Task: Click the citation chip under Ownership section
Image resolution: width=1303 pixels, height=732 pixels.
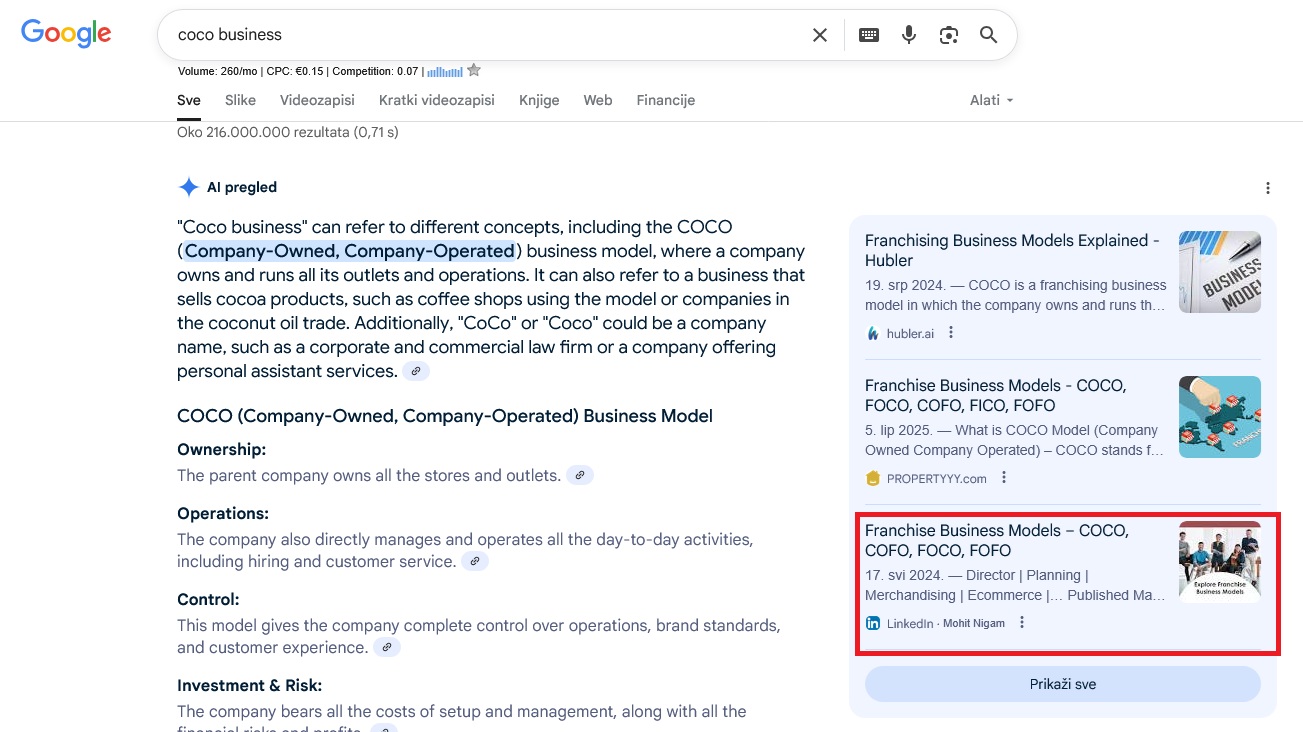Action: pyautogui.click(x=580, y=475)
